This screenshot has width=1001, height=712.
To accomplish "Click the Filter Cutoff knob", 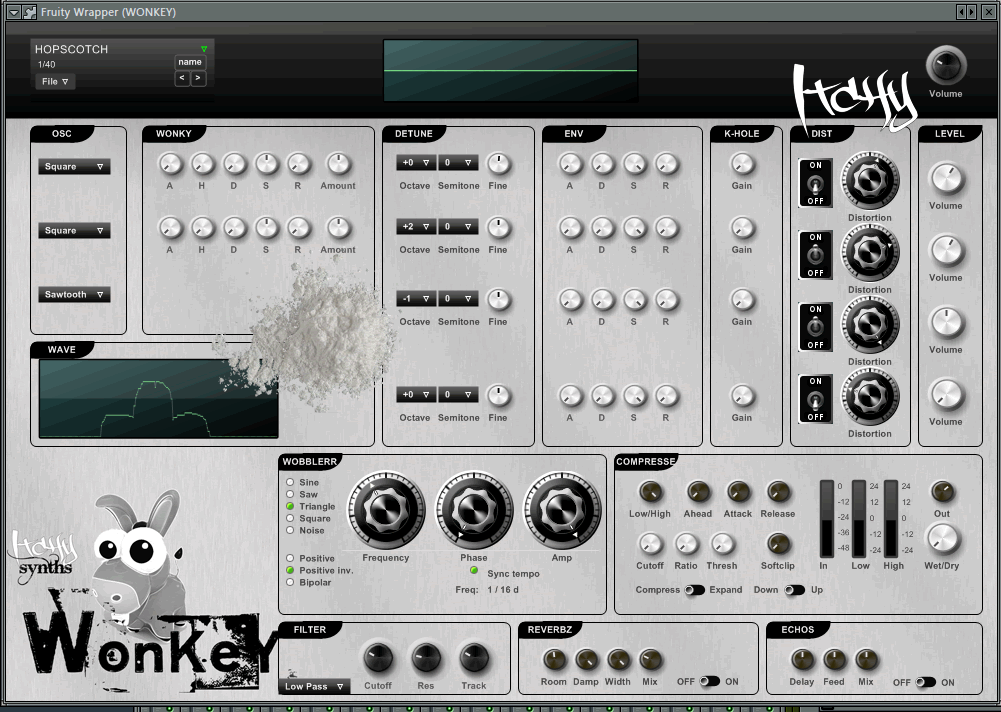I will coord(378,658).
